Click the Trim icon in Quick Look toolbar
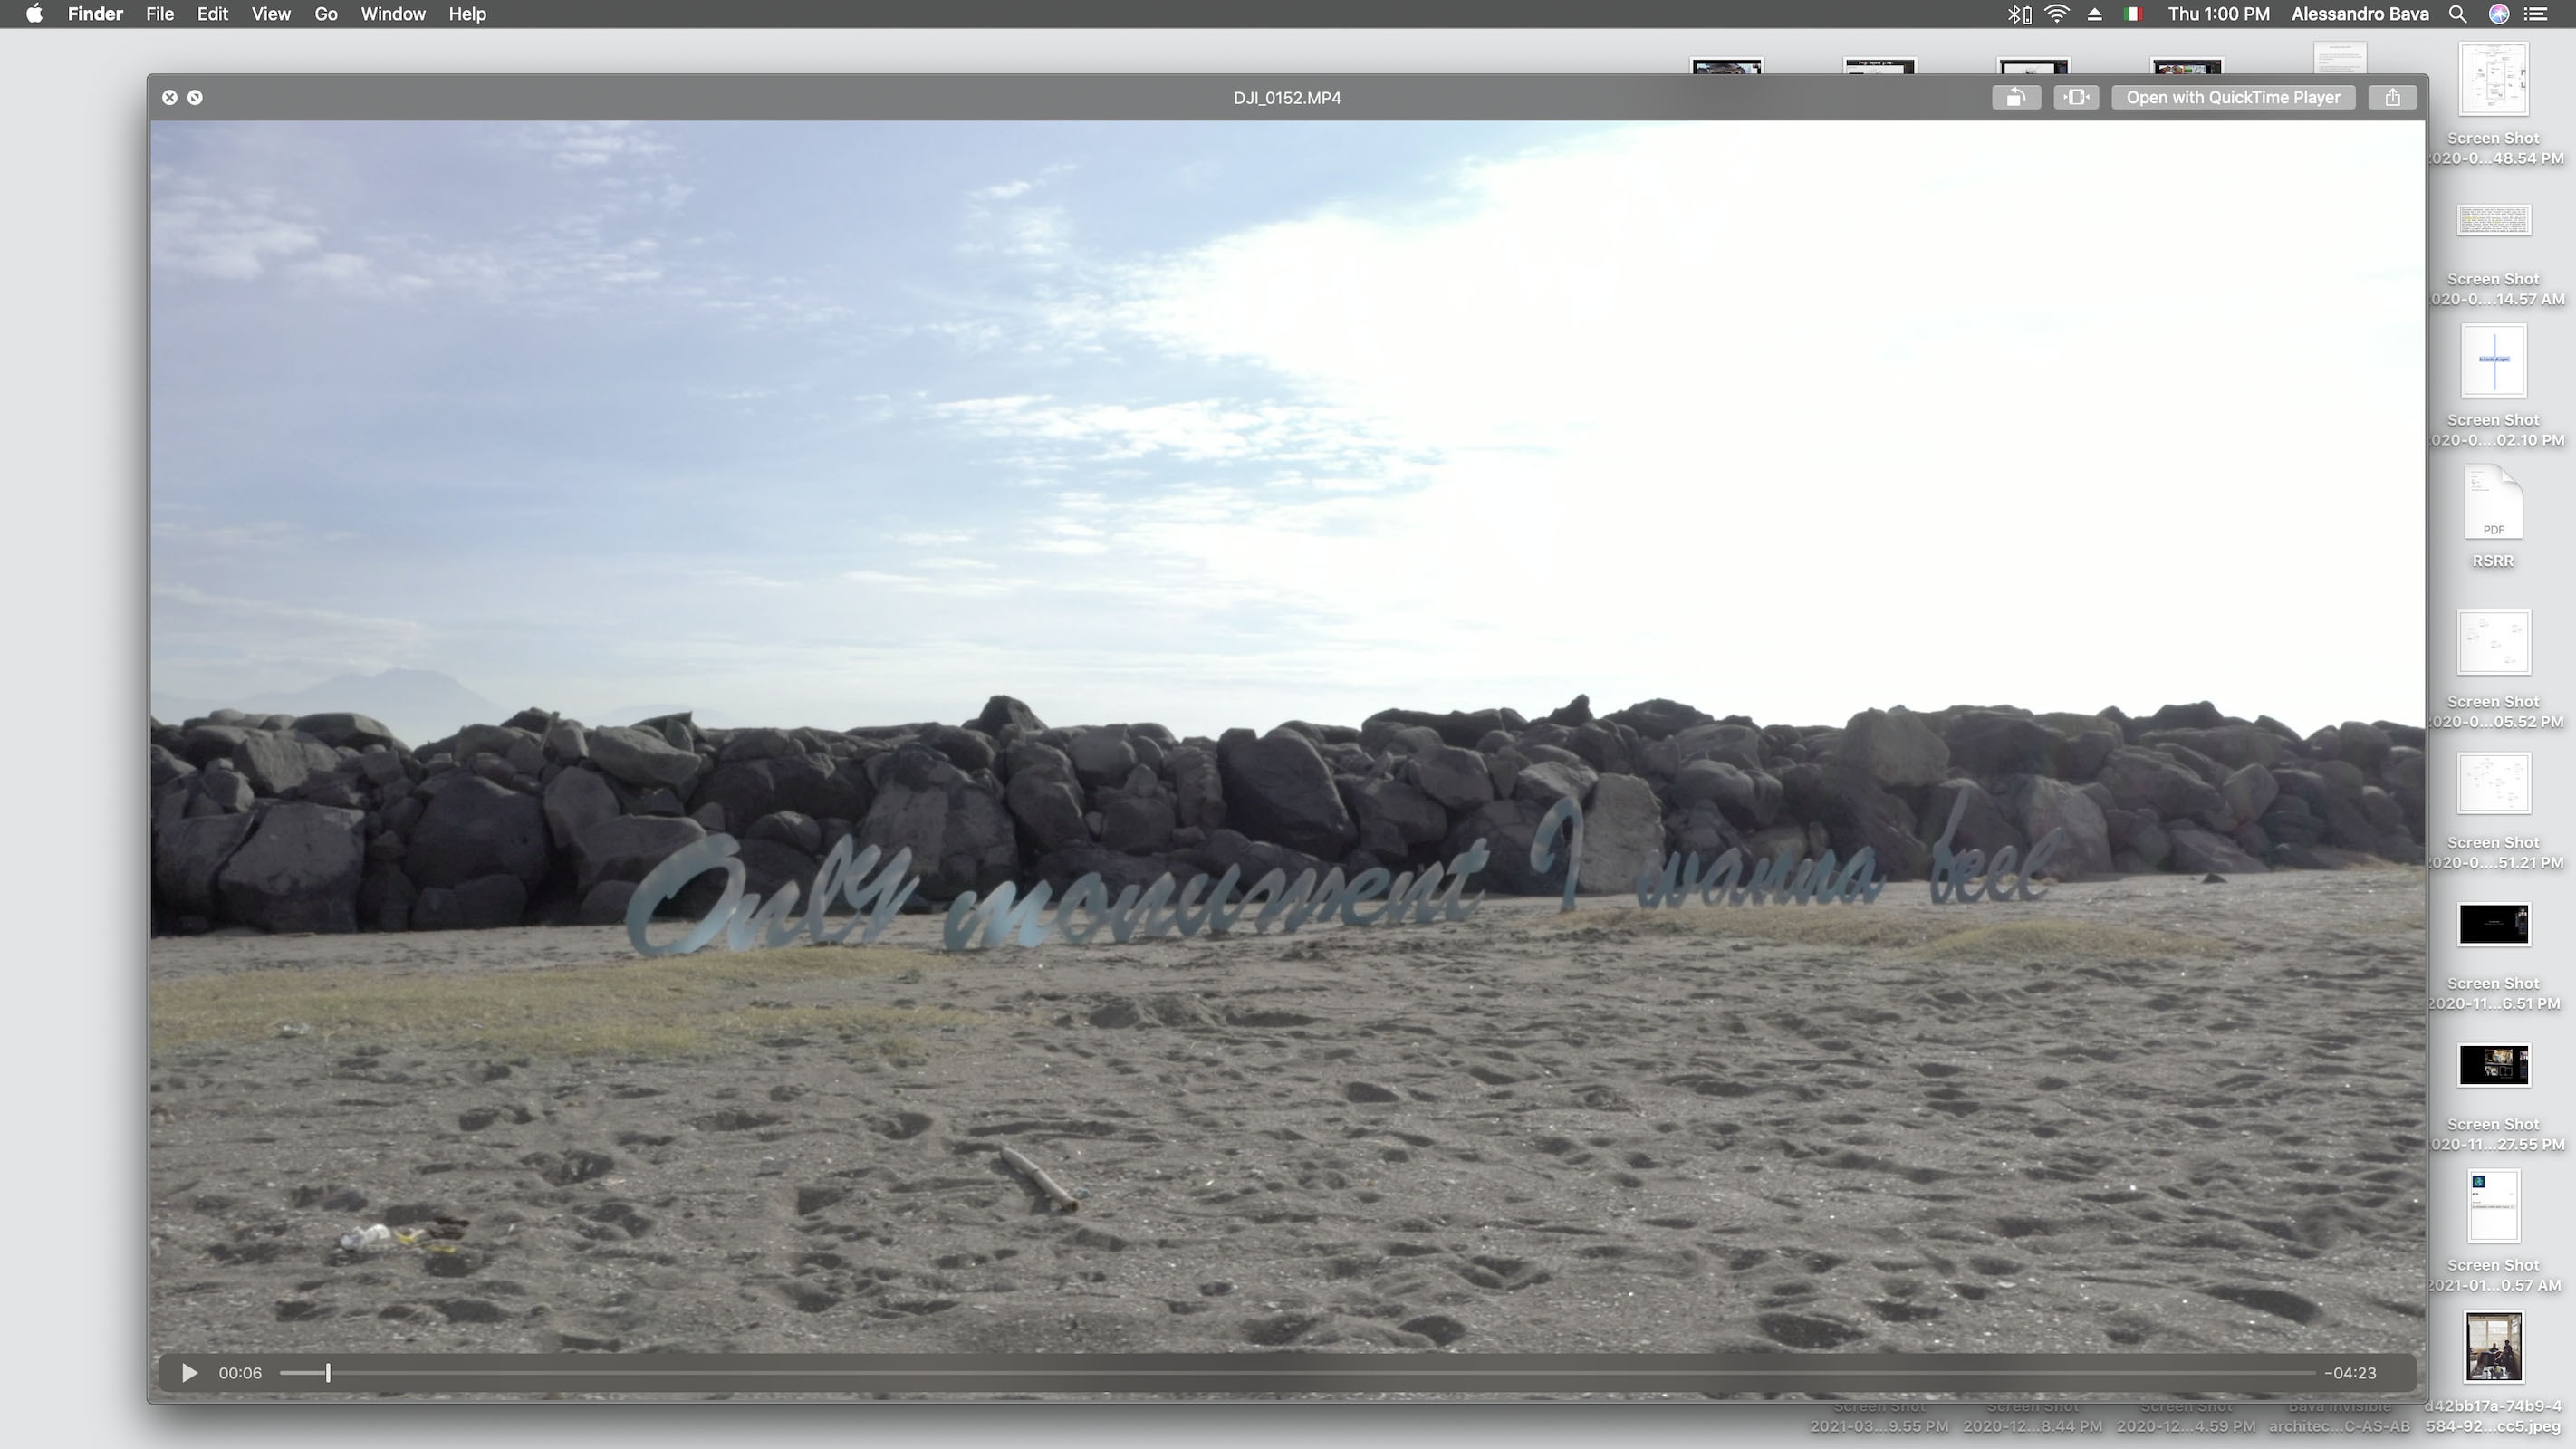Image resolution: width=2576 pixels, height=1449 pixels. 2076,97
